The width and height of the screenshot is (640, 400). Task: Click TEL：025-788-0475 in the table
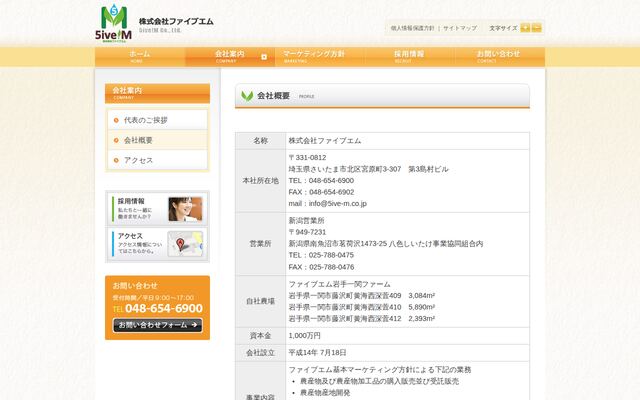pyautogui.click(x=321, y=255)
